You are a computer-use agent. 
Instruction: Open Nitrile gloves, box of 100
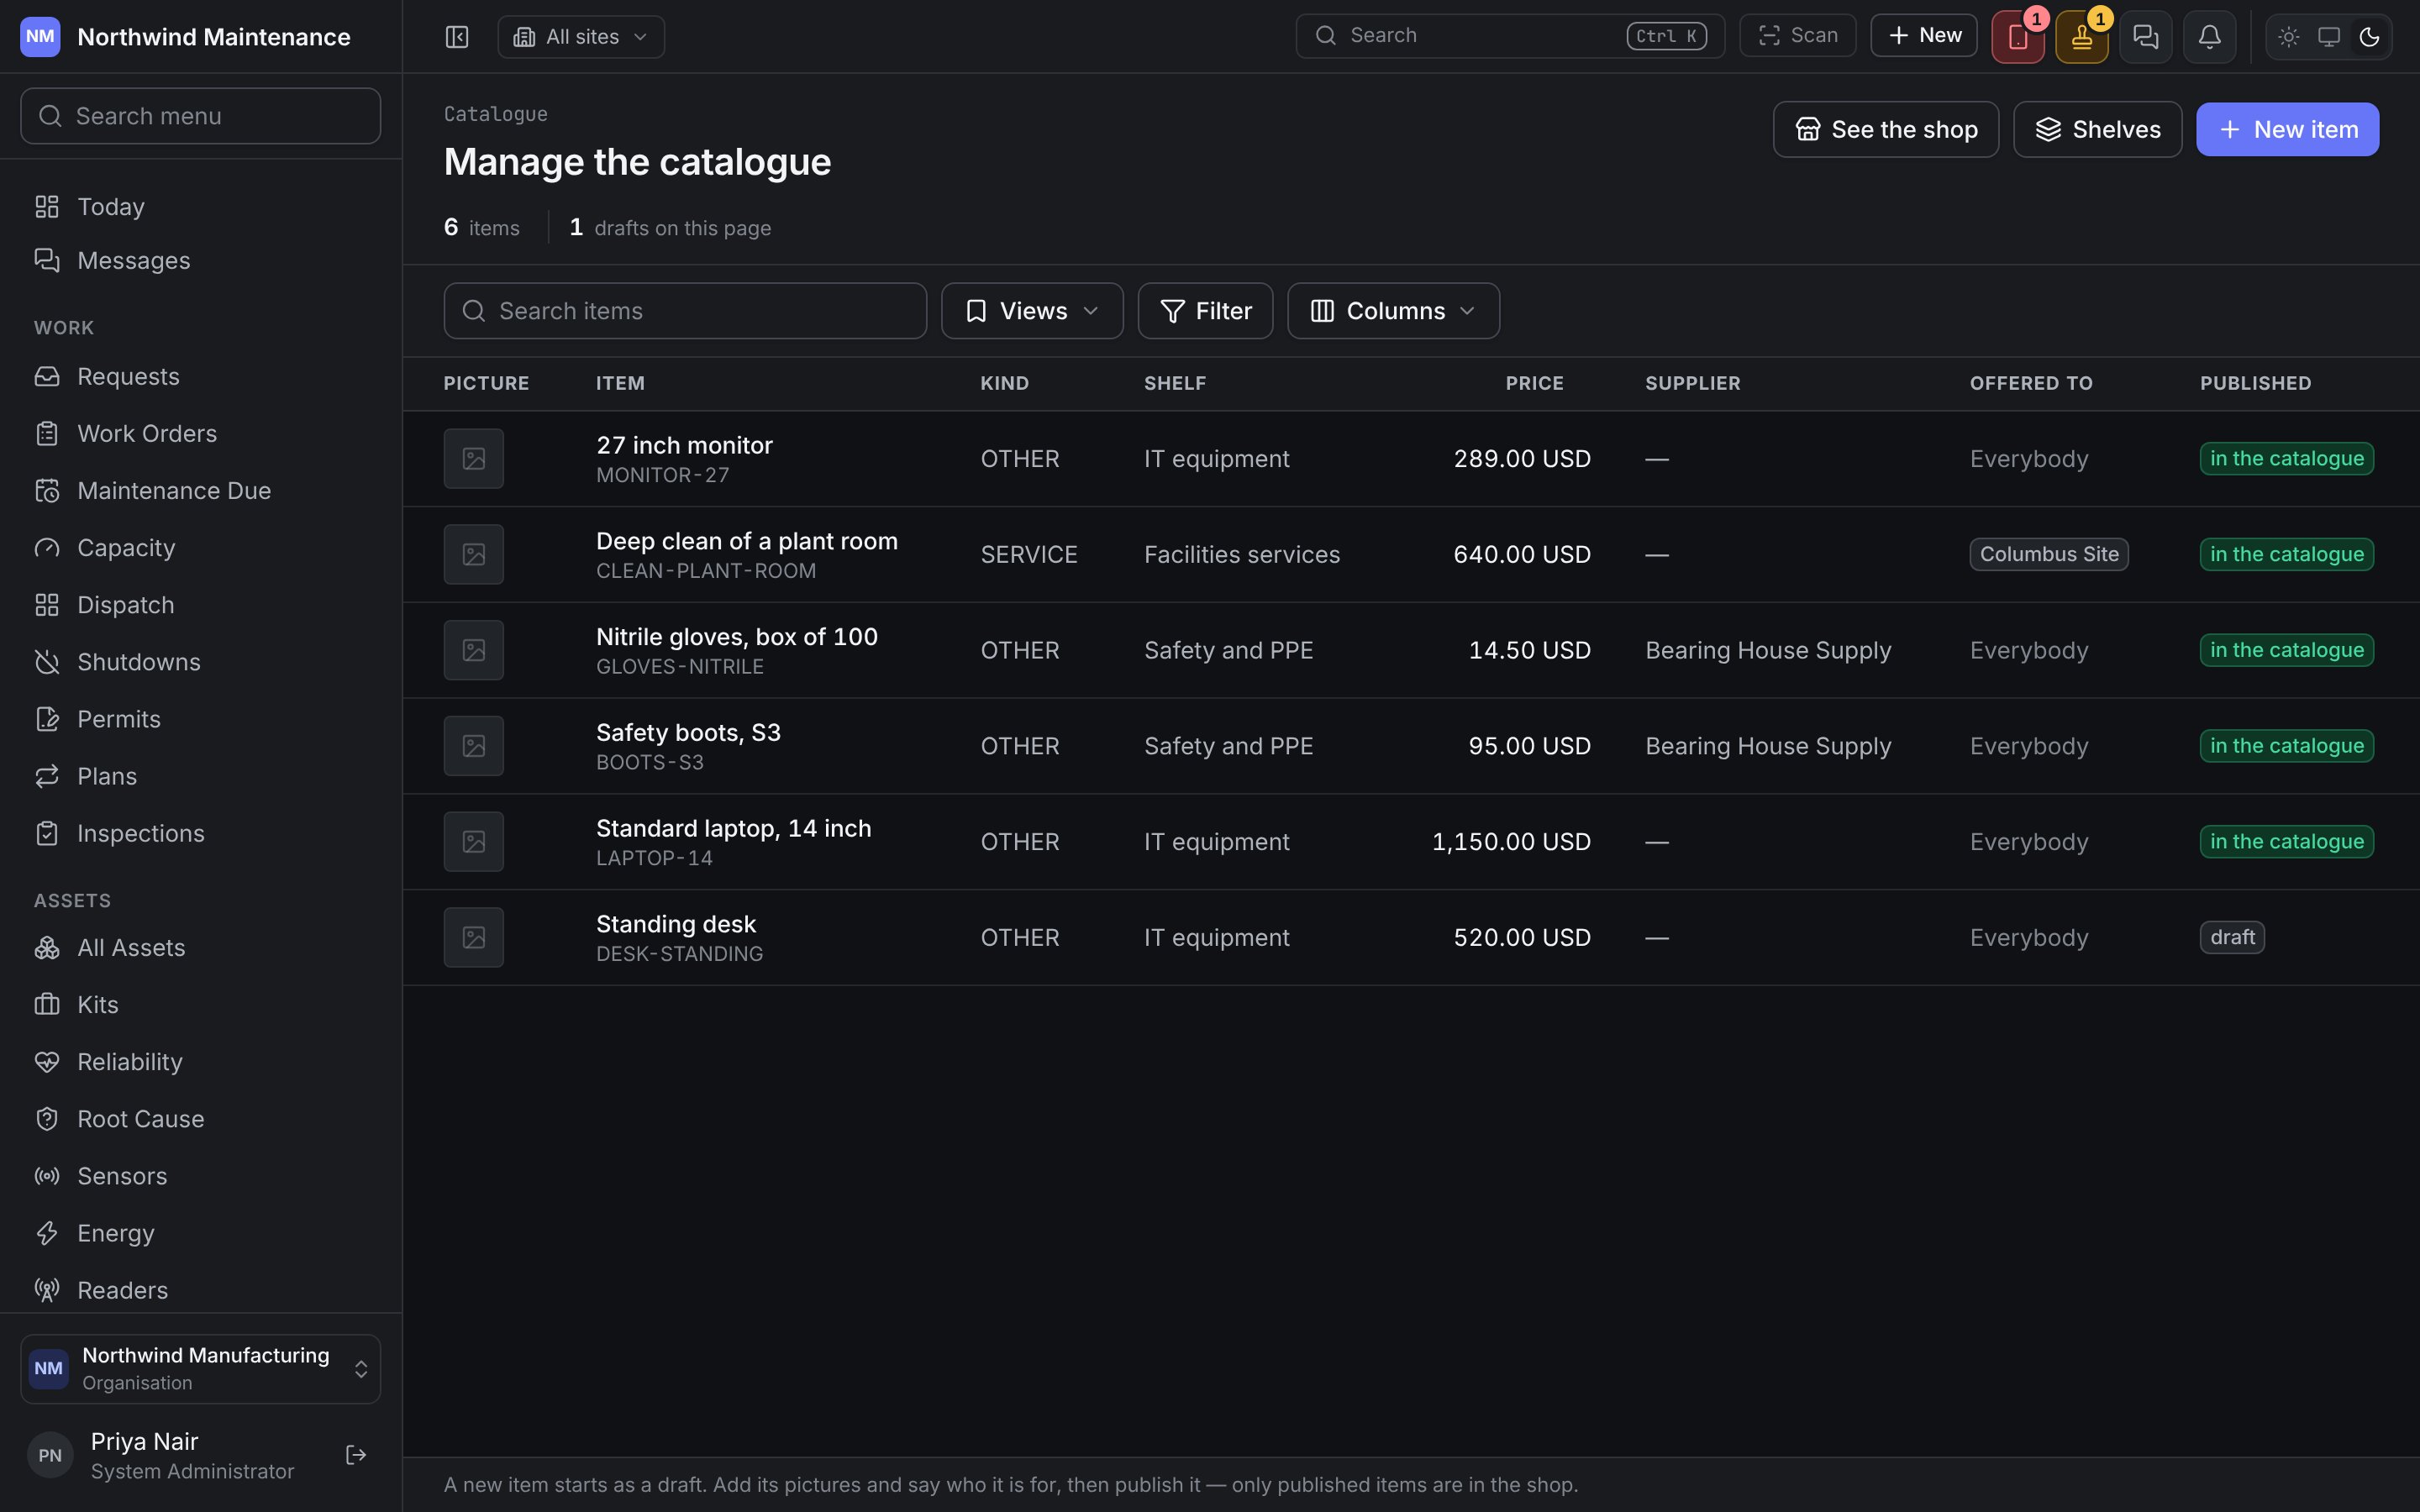tap(736, 637)
